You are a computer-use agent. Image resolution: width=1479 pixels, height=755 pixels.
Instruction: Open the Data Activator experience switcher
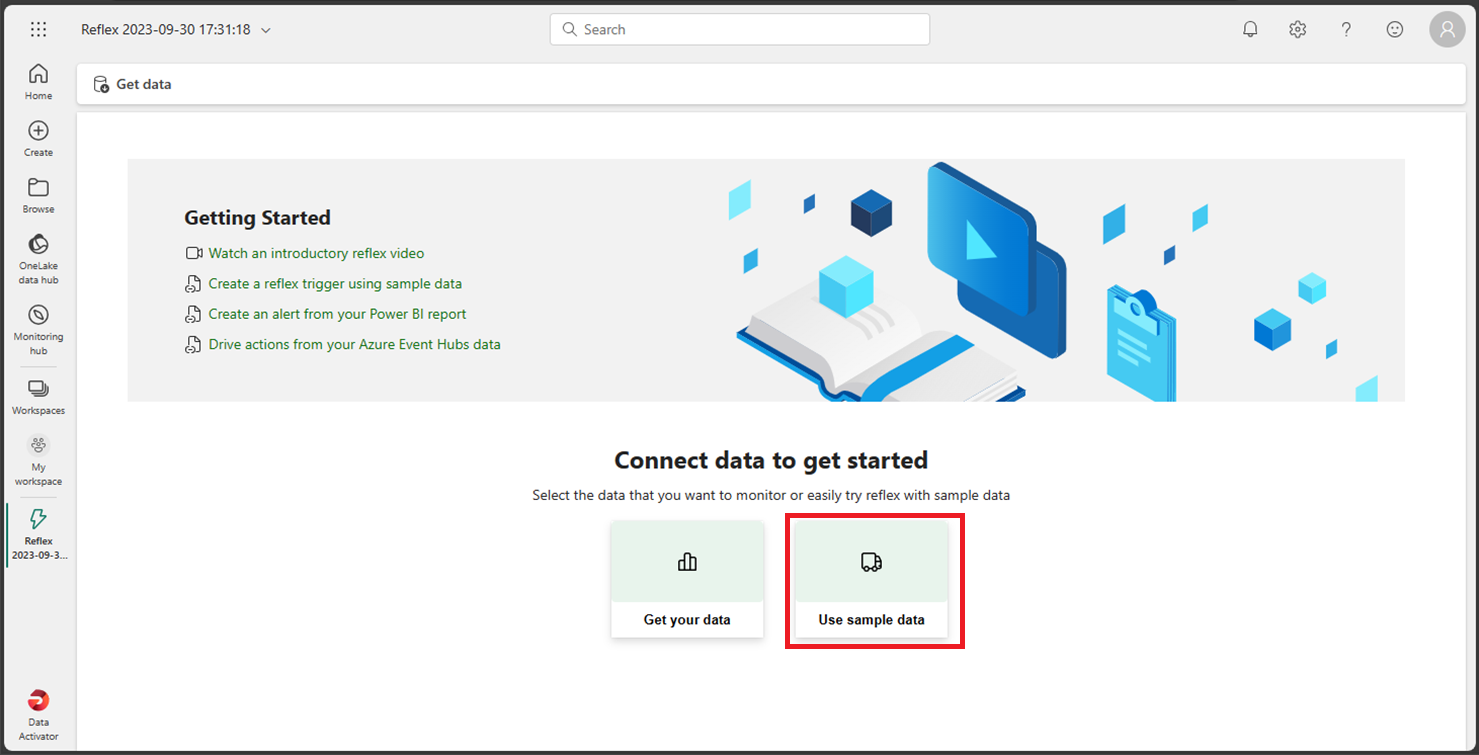click(x=38, y=715)
